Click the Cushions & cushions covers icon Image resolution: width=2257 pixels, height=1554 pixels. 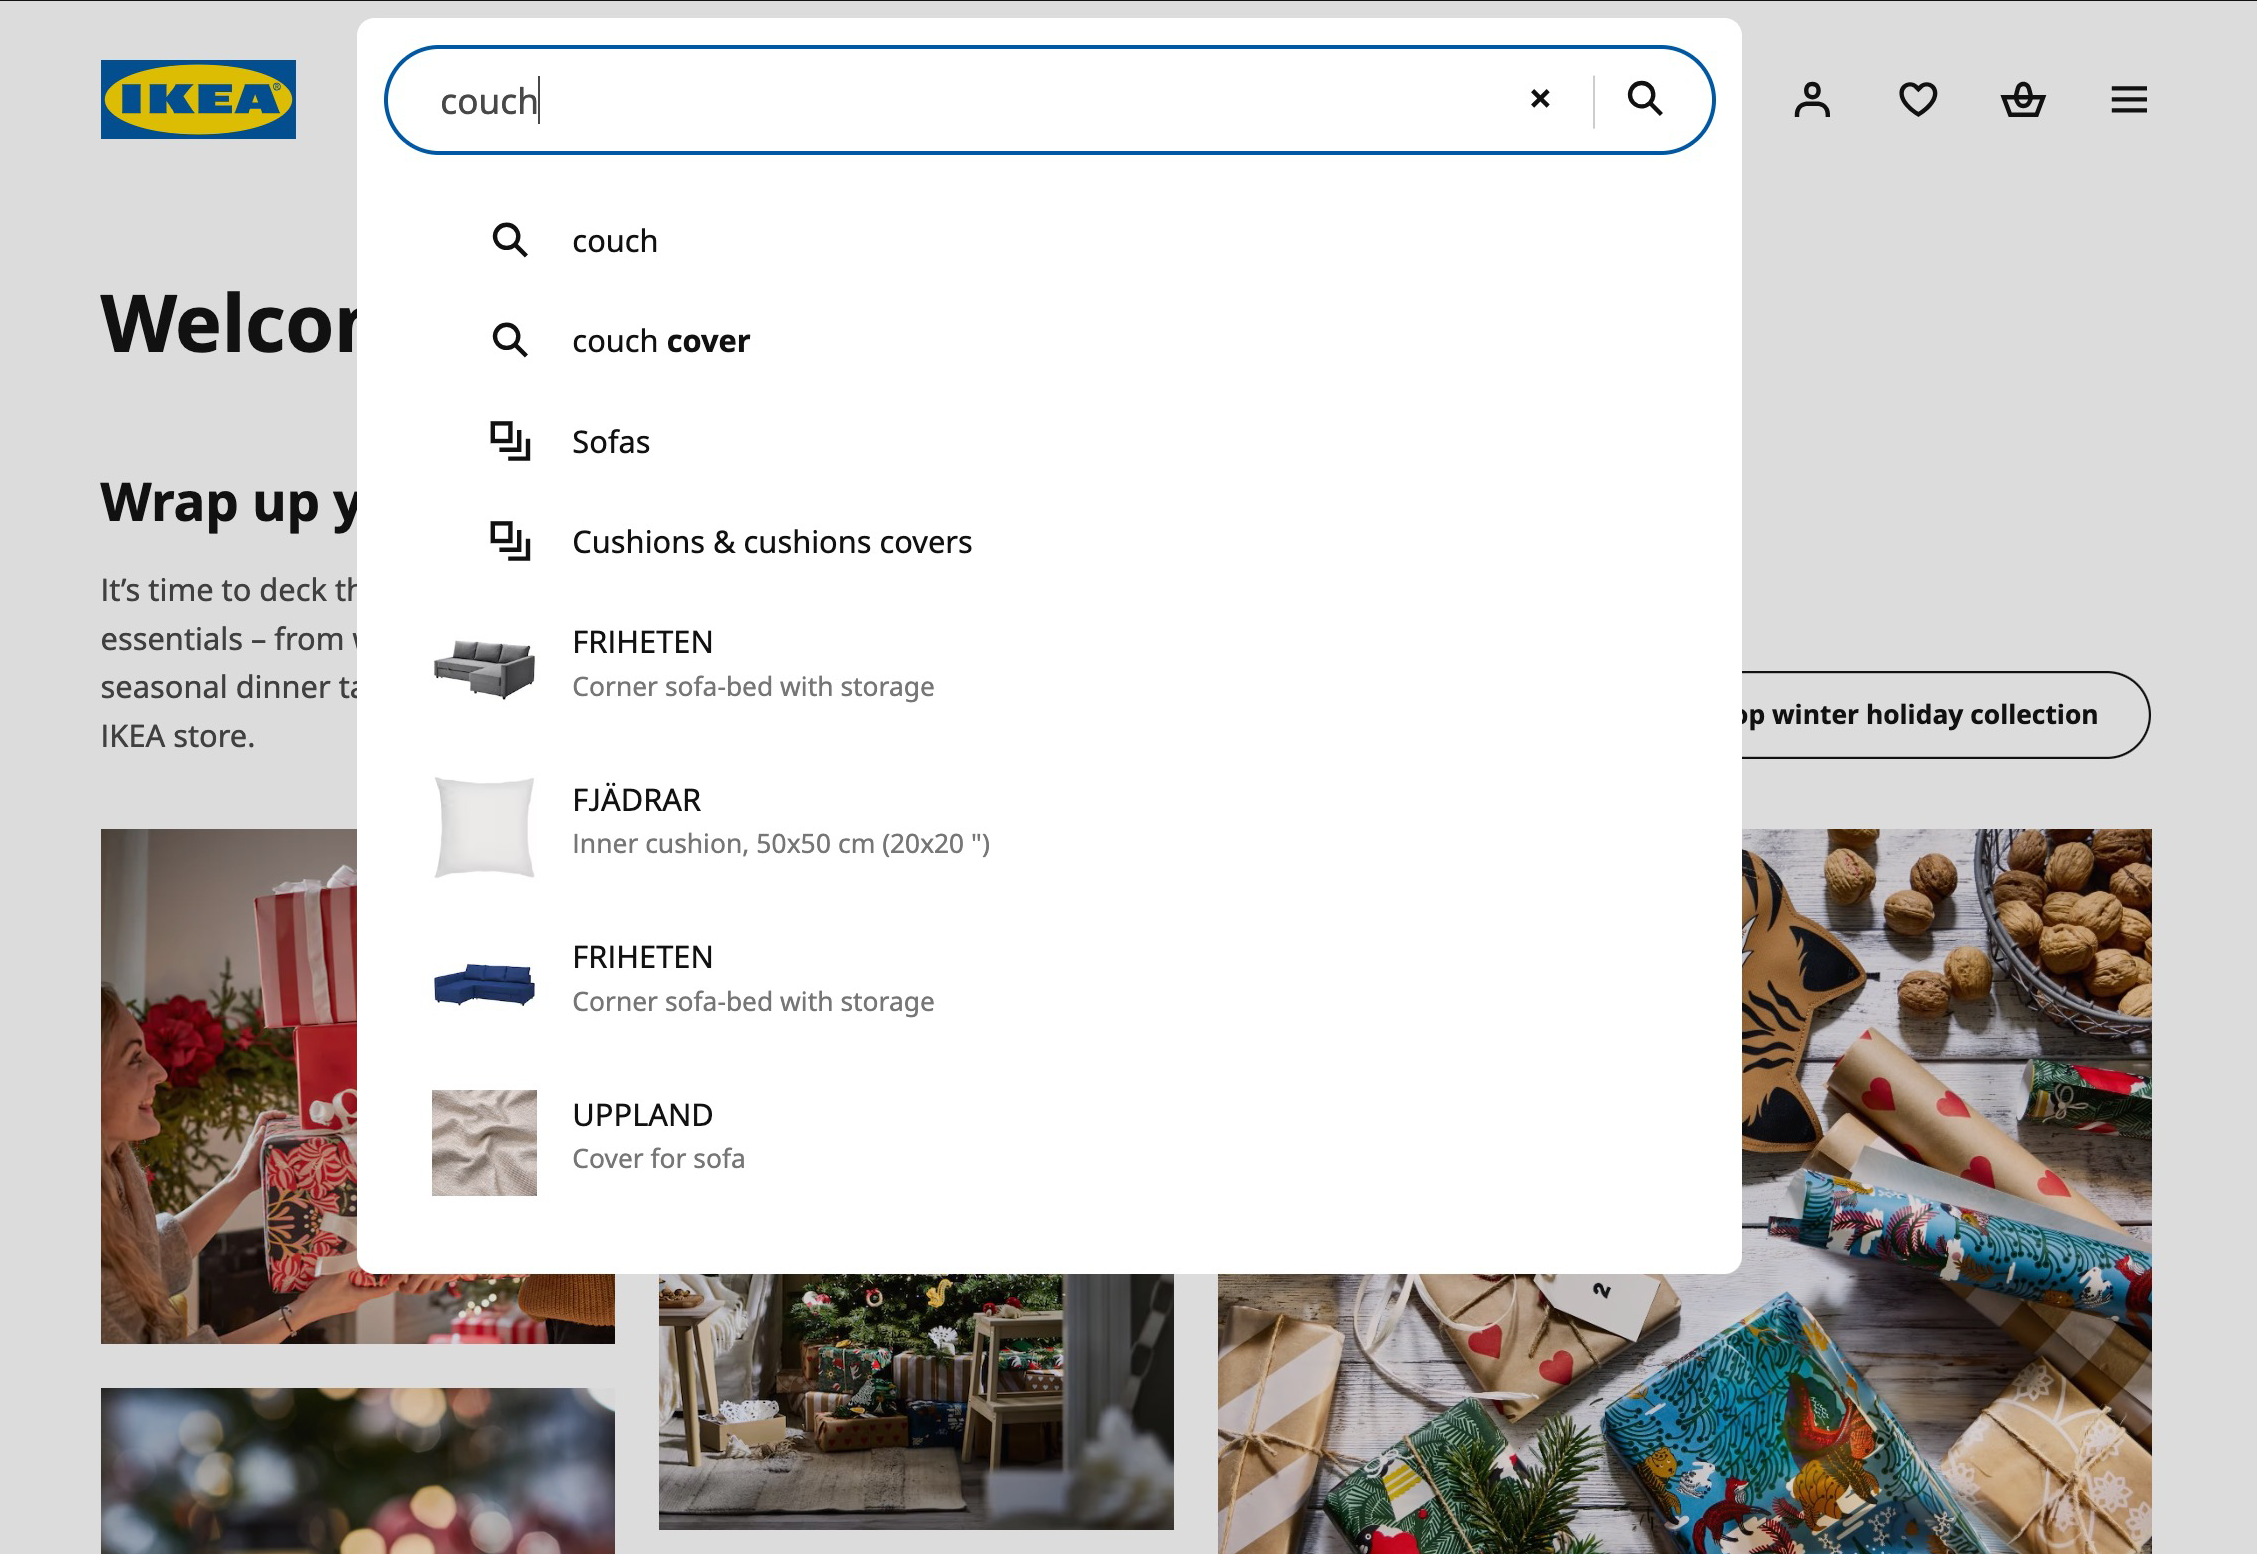[508, 542]
